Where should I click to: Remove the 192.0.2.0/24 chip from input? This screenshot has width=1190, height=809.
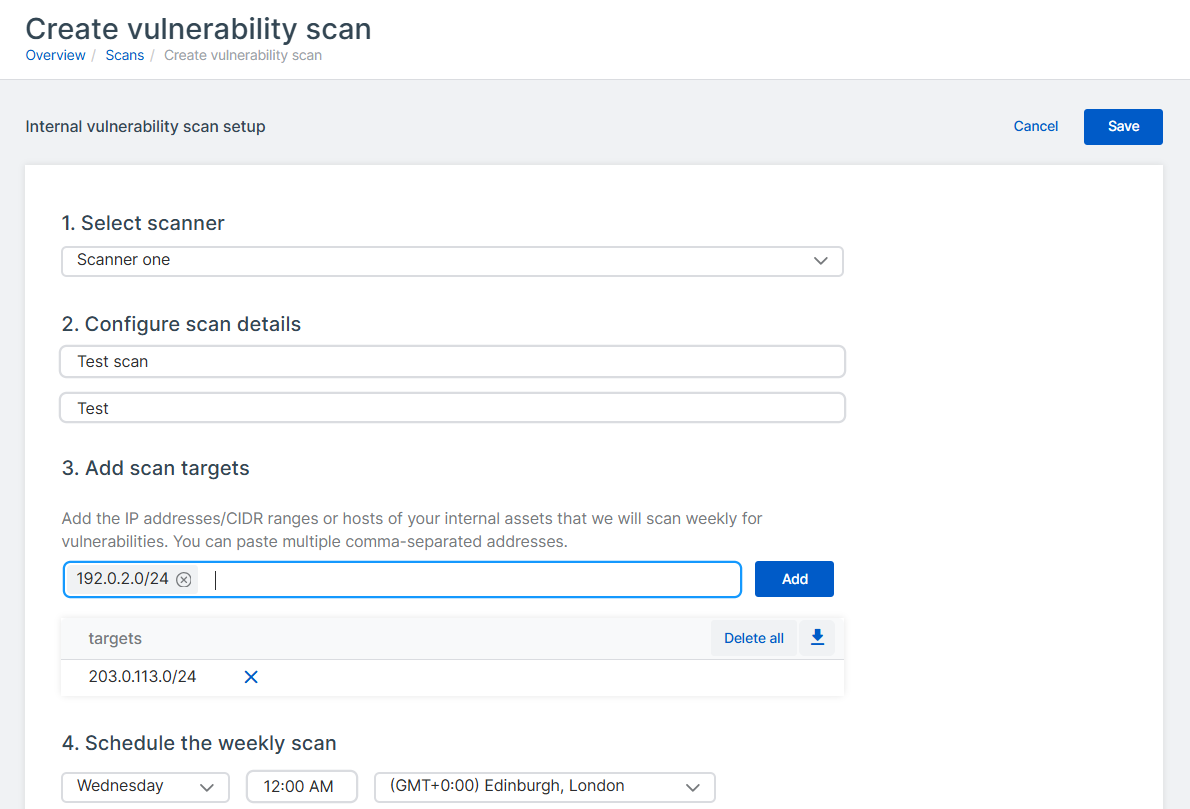point(184,579)
